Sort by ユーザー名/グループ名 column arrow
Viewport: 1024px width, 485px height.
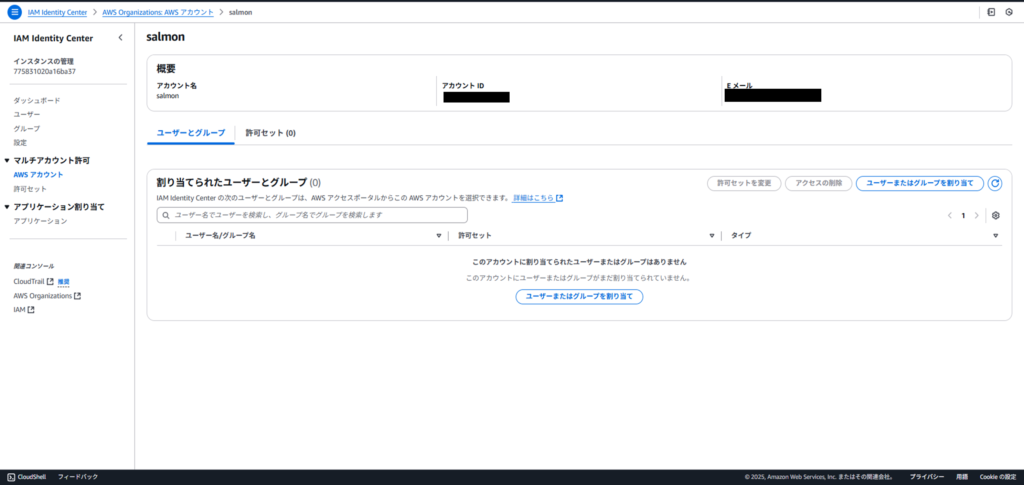(x=439, y=236)
